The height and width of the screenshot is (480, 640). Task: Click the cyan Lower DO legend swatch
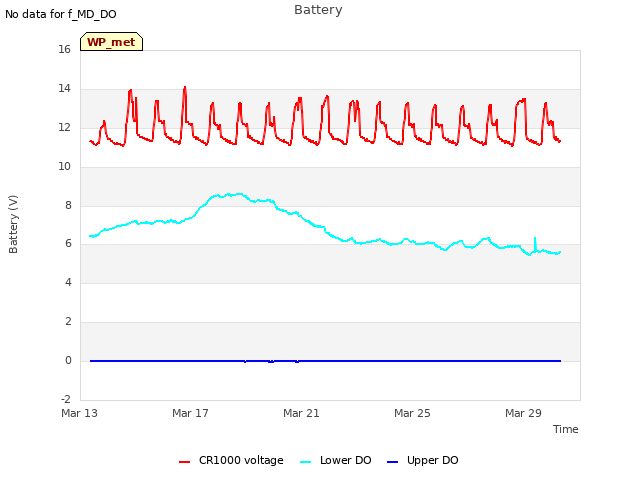point(305,462)
